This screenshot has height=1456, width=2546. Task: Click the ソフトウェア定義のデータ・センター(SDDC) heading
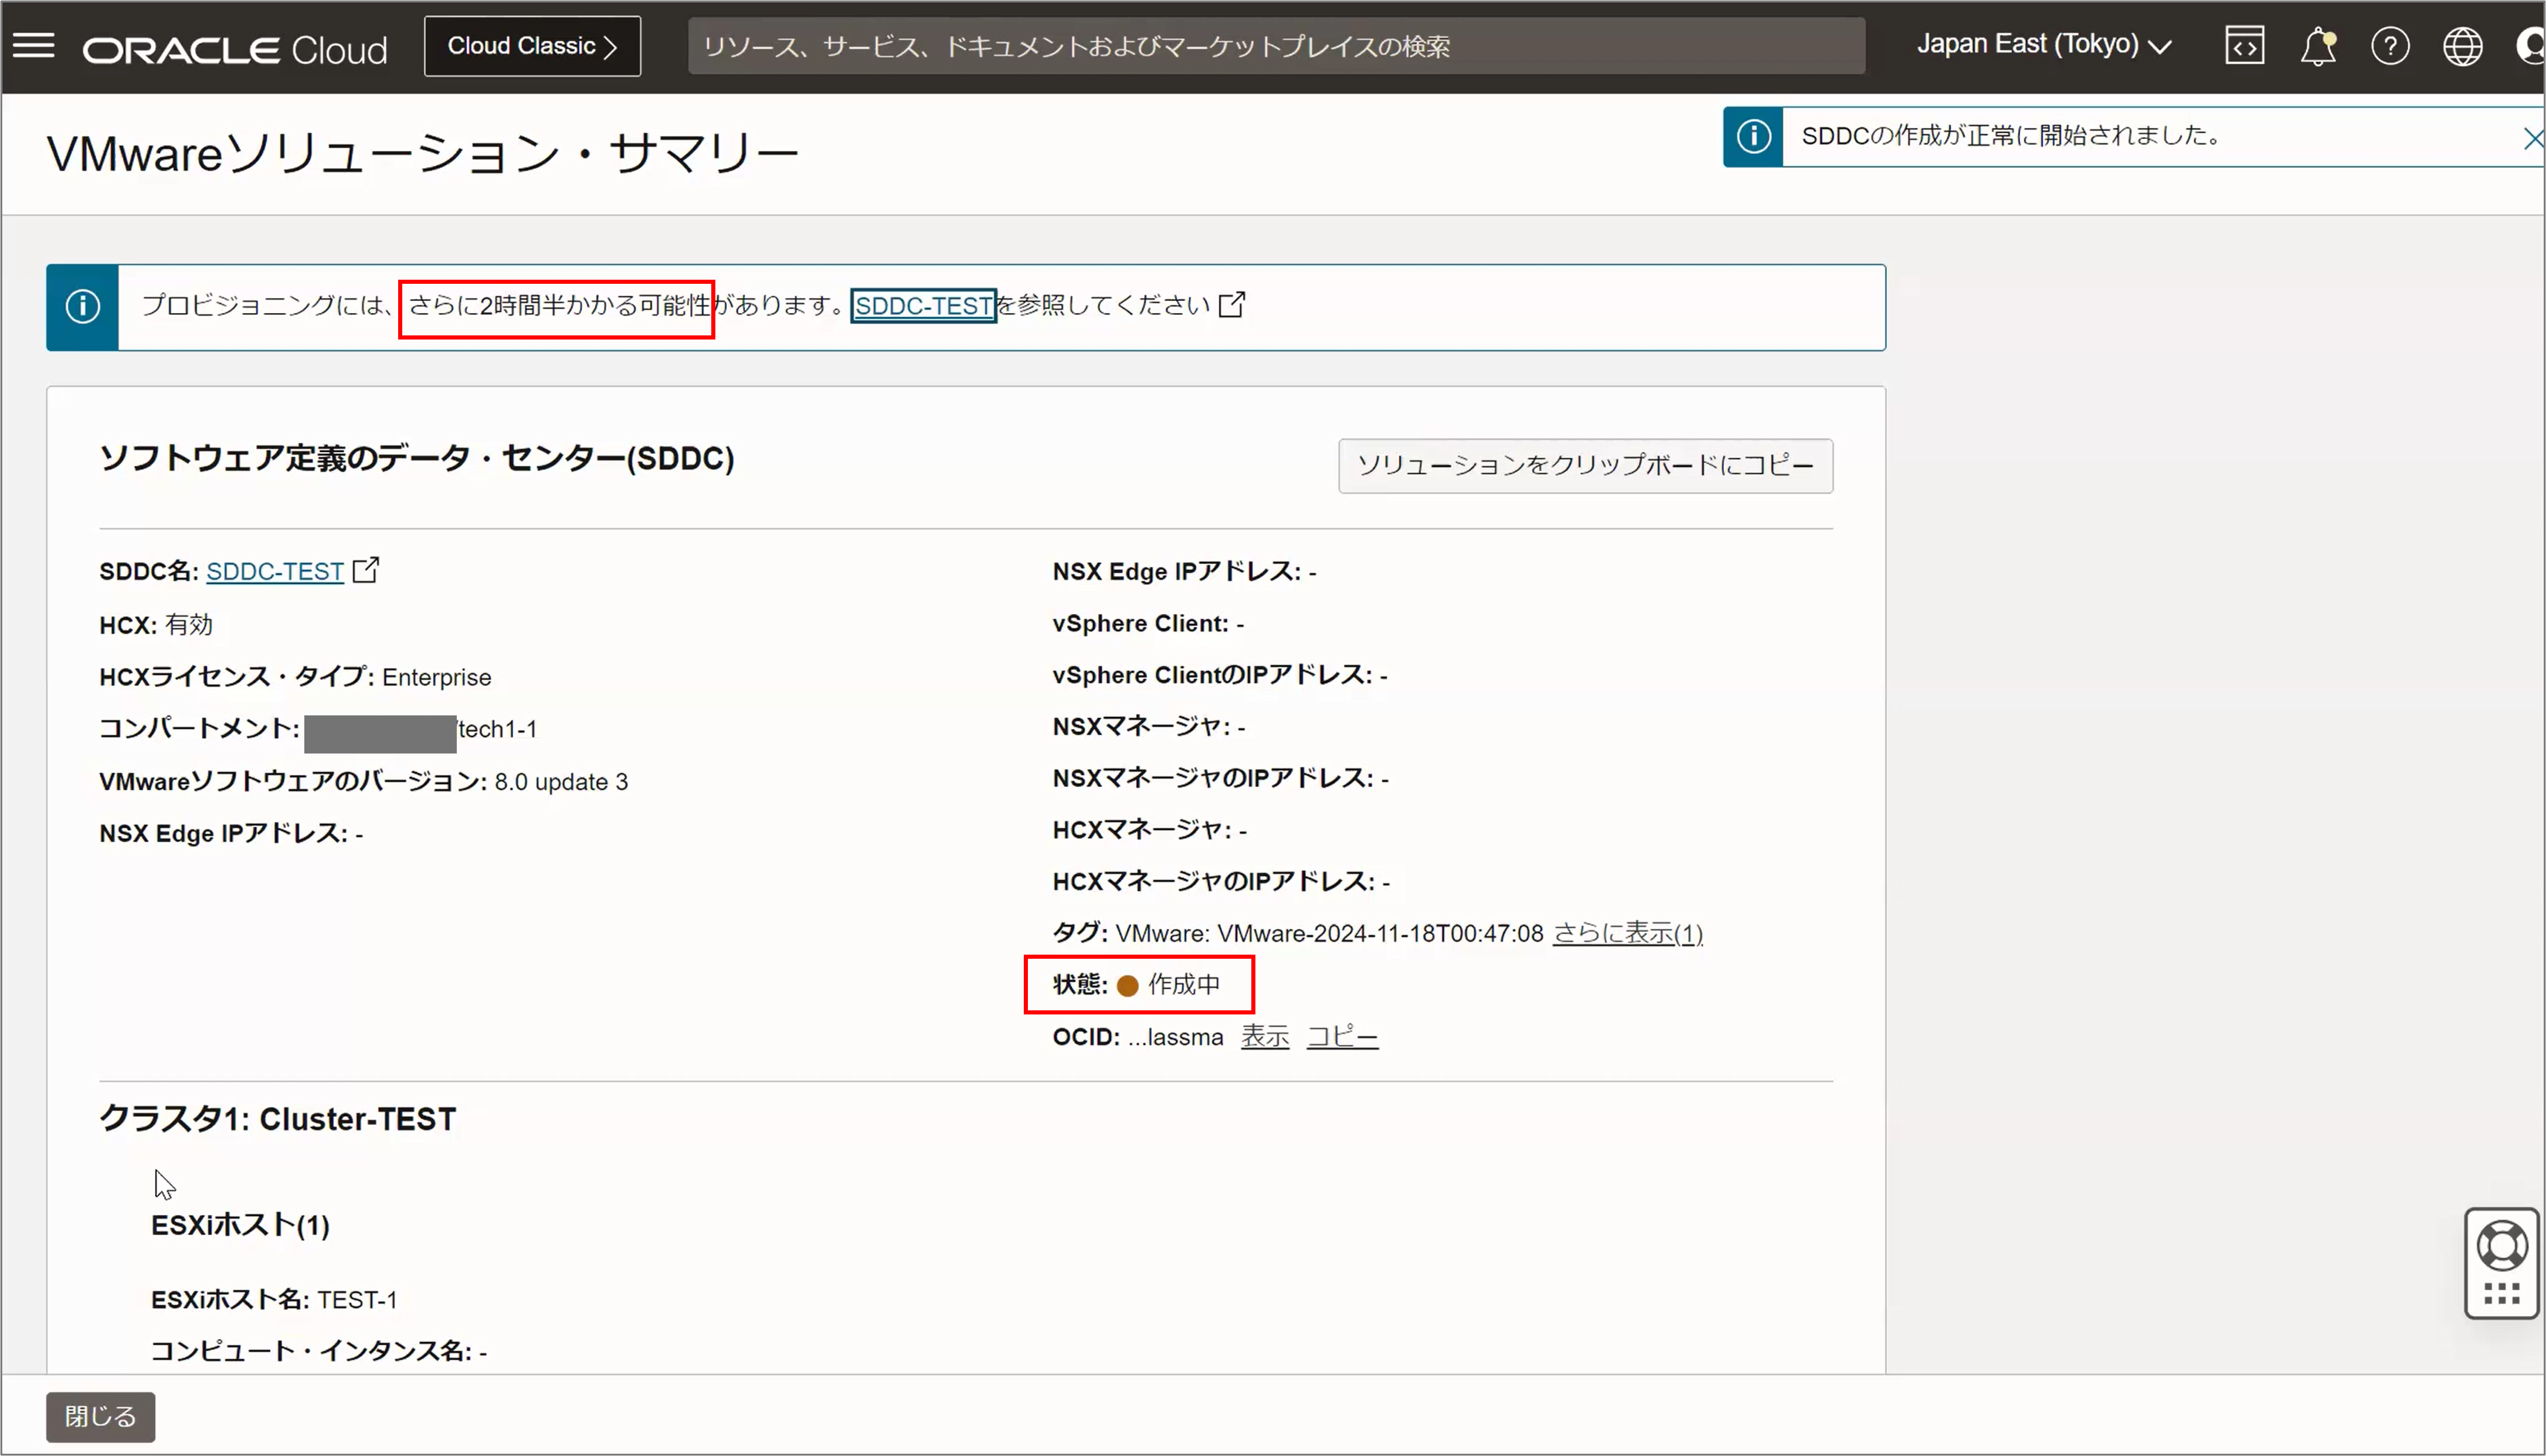[x=417, y=458]
